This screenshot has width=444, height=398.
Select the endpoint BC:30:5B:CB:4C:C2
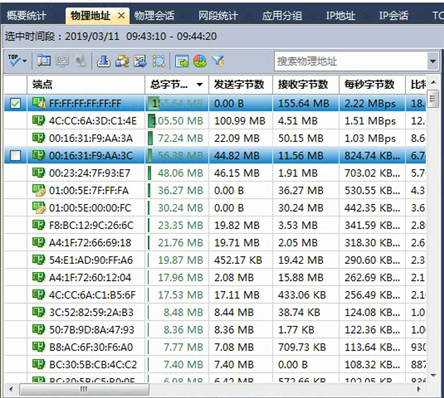93,365
